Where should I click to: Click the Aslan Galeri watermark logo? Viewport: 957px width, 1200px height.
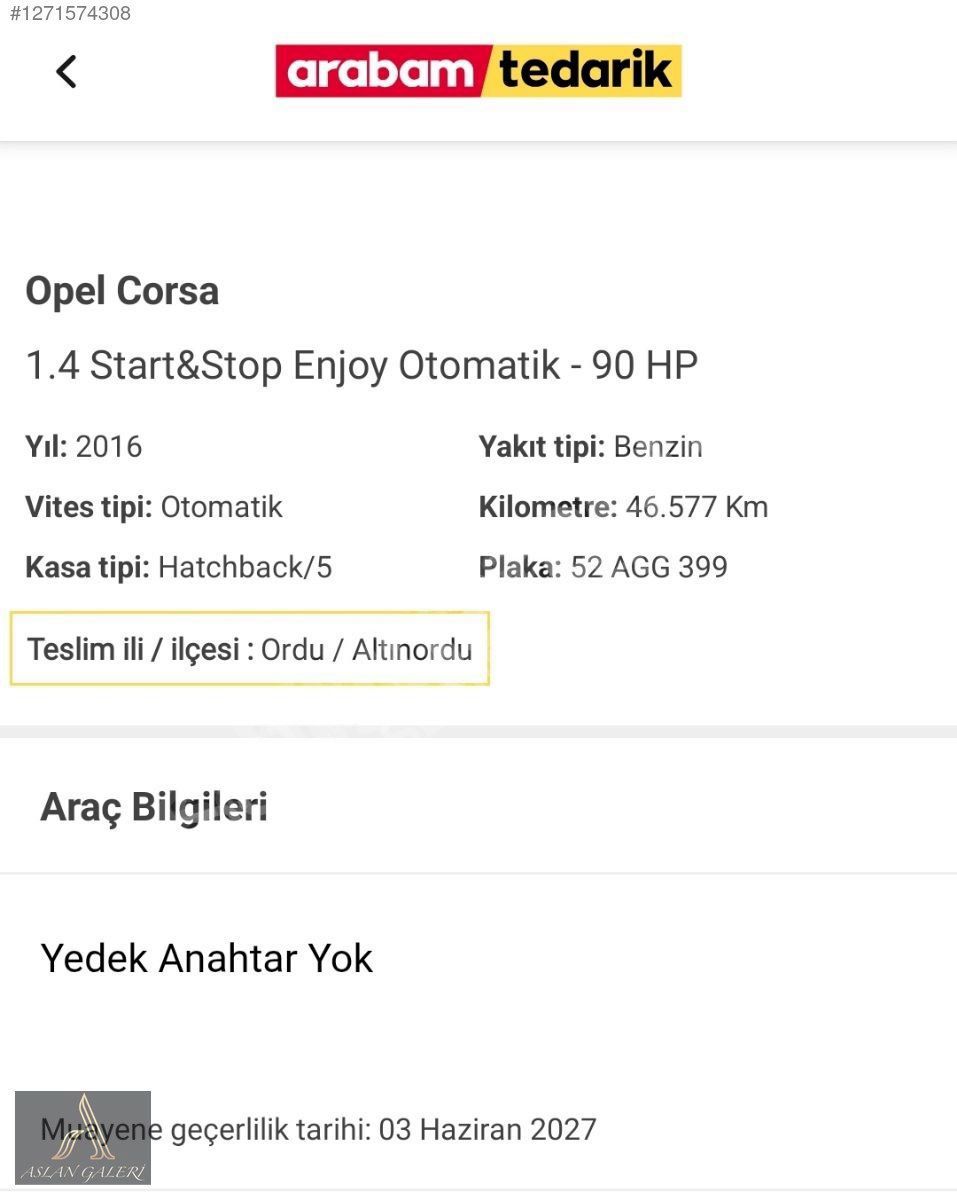(x=83, y=1138)
